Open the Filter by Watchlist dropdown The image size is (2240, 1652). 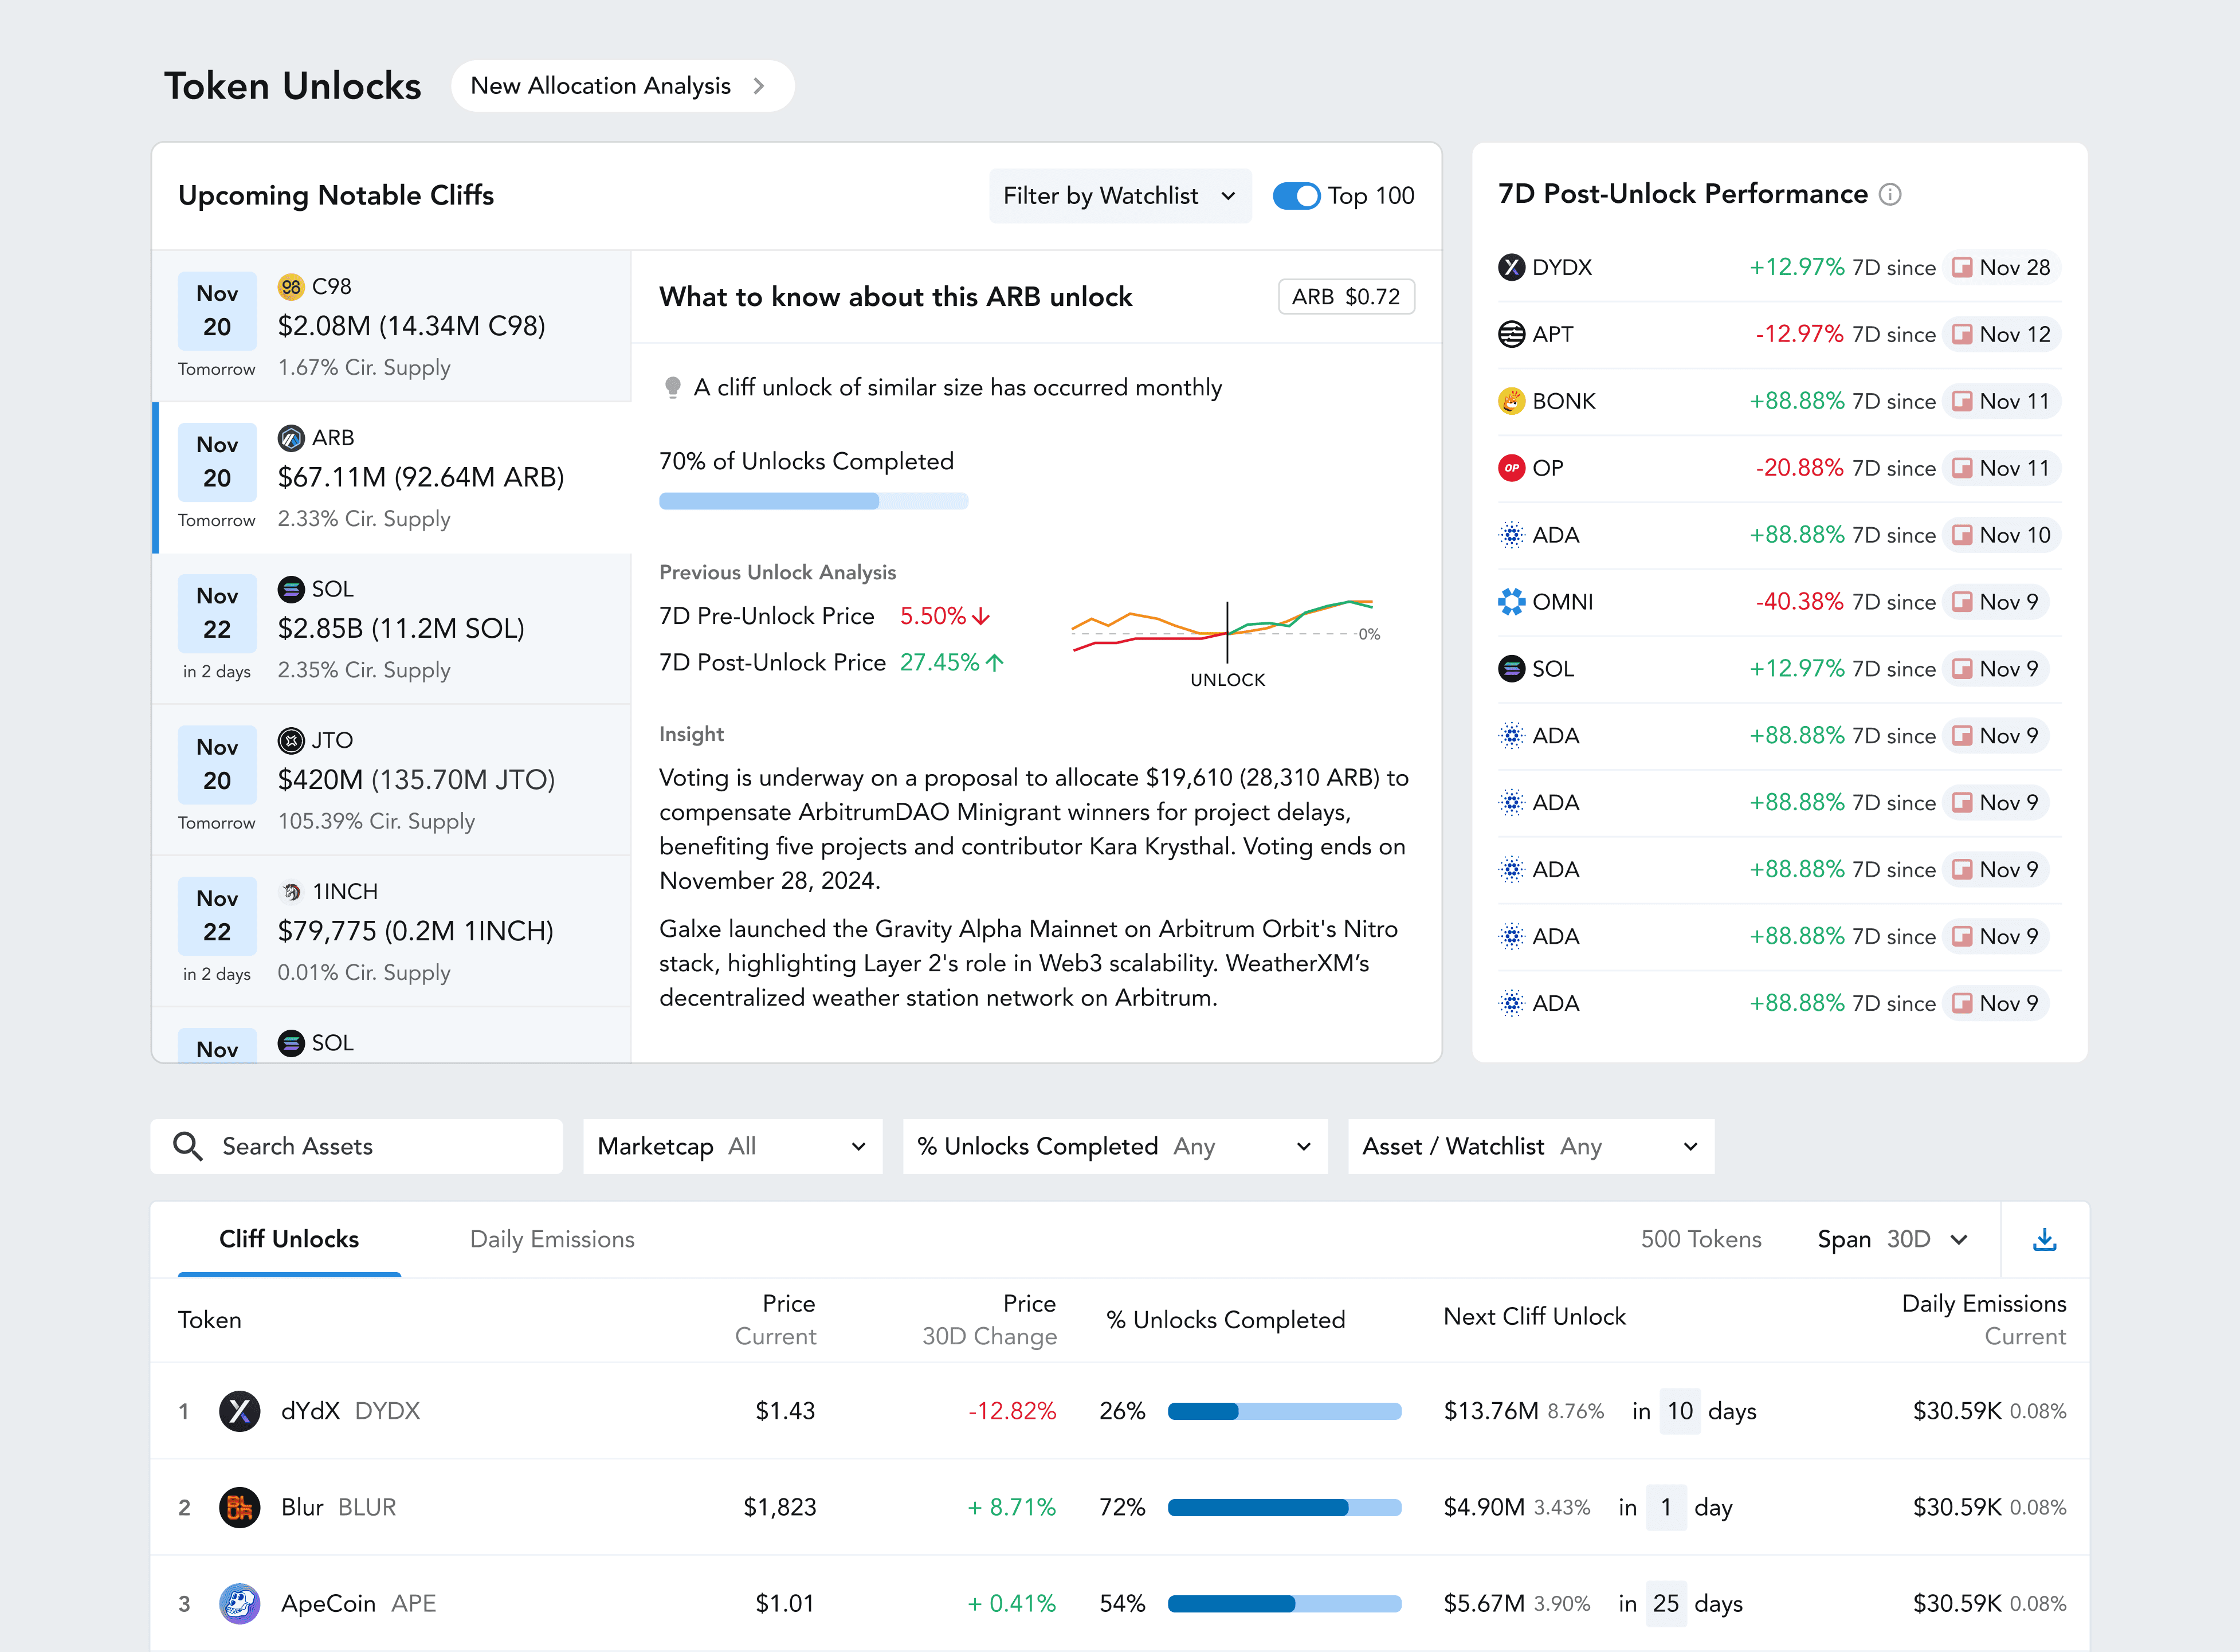pyautogui.click(x=1119, y=196)
